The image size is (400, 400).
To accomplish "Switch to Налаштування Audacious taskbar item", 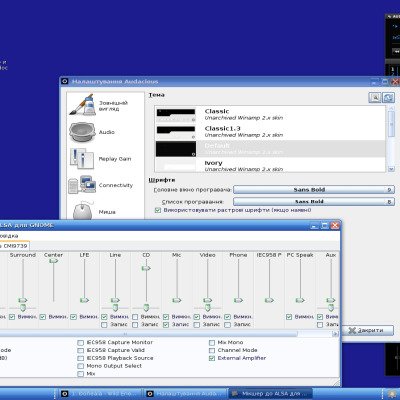I will coord(186,394).
